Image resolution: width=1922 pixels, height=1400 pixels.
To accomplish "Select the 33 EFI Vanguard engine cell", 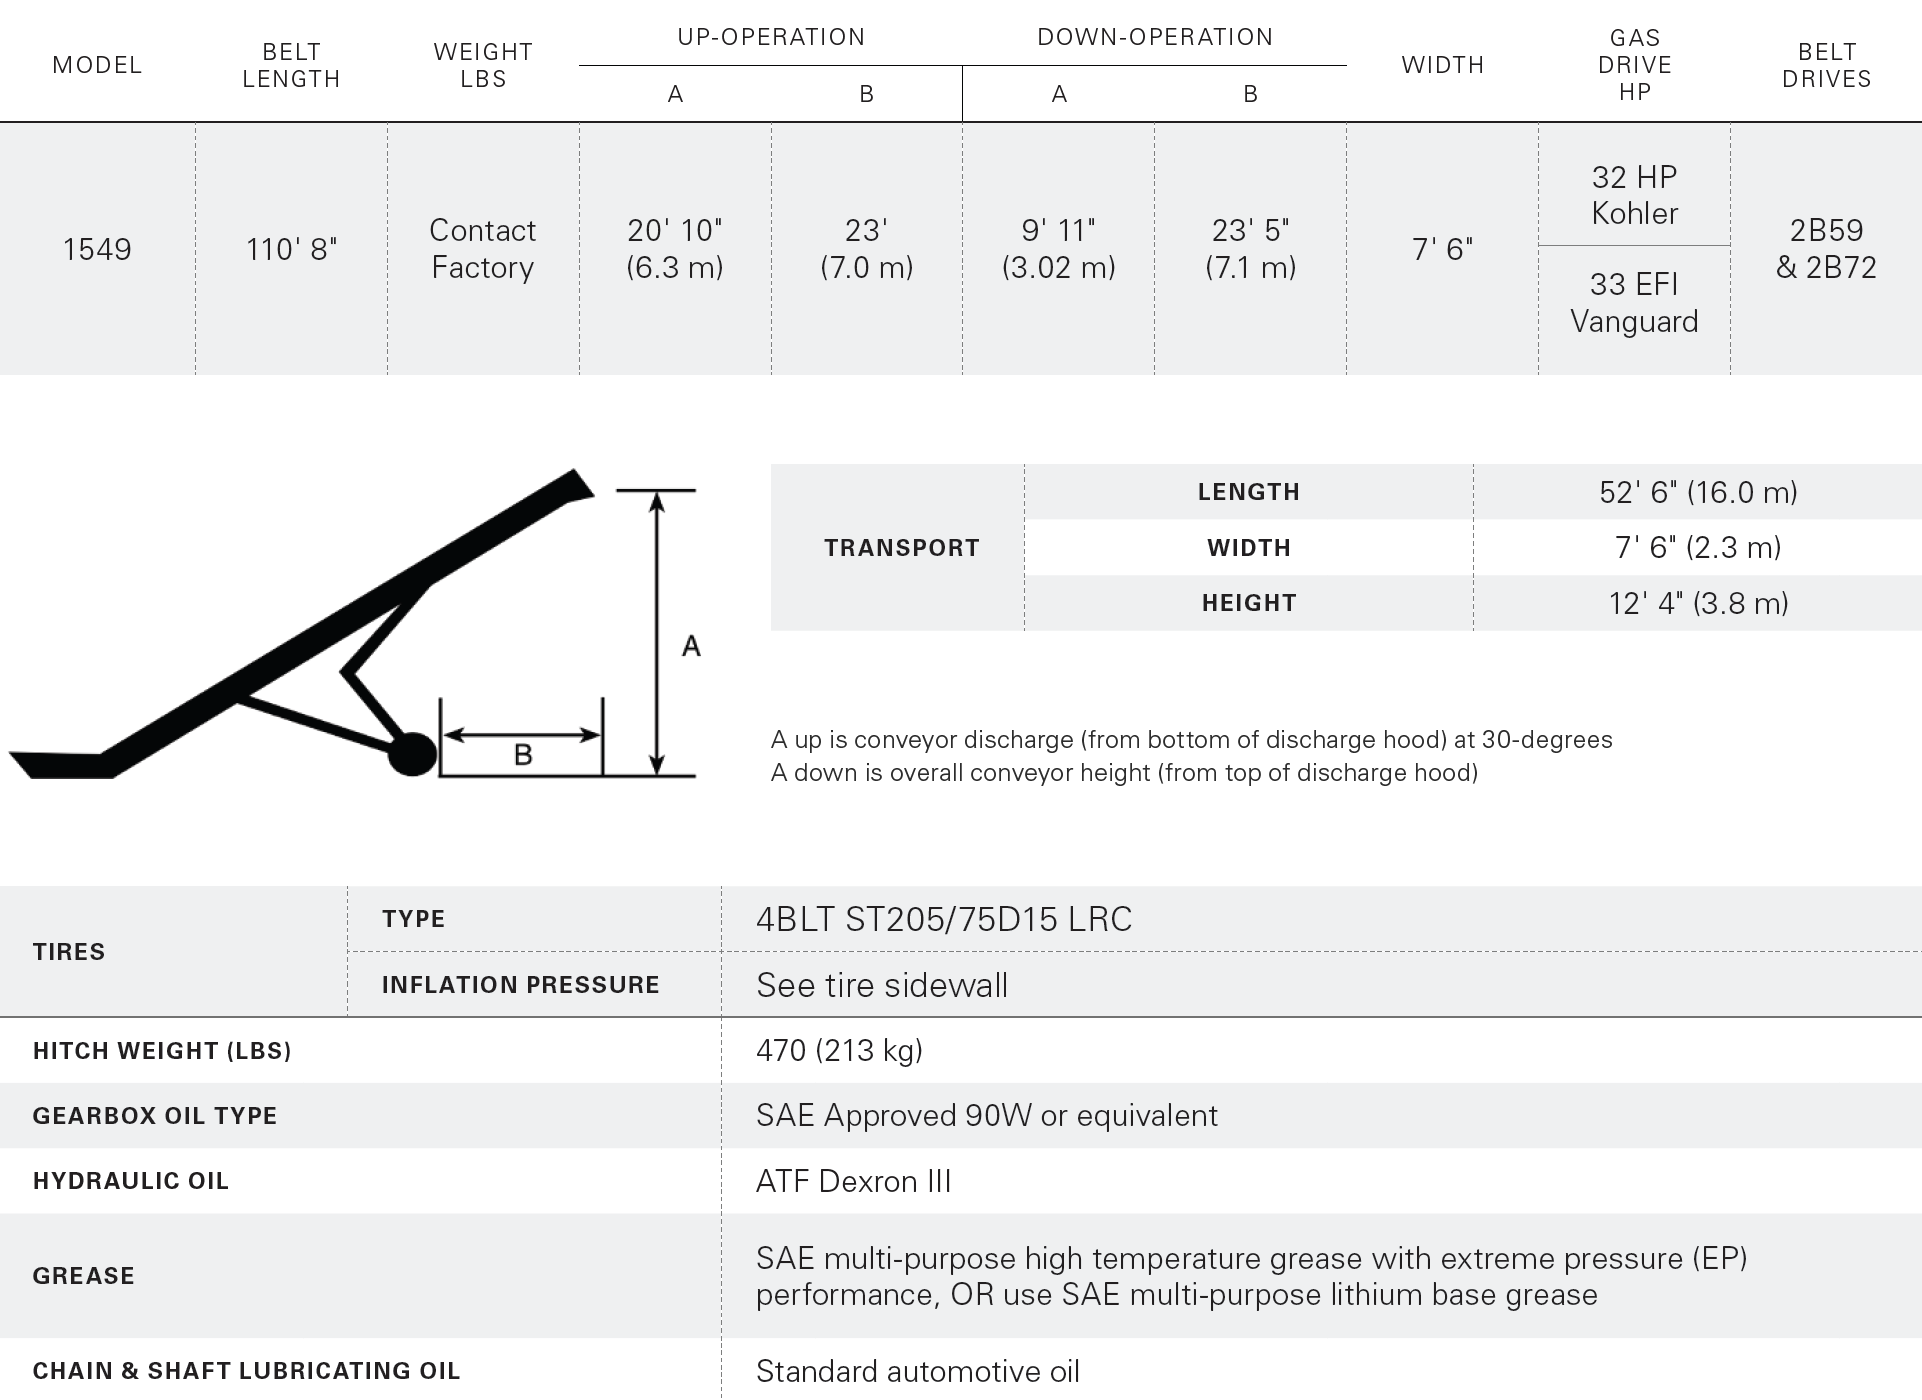I will coord(1634,302).
